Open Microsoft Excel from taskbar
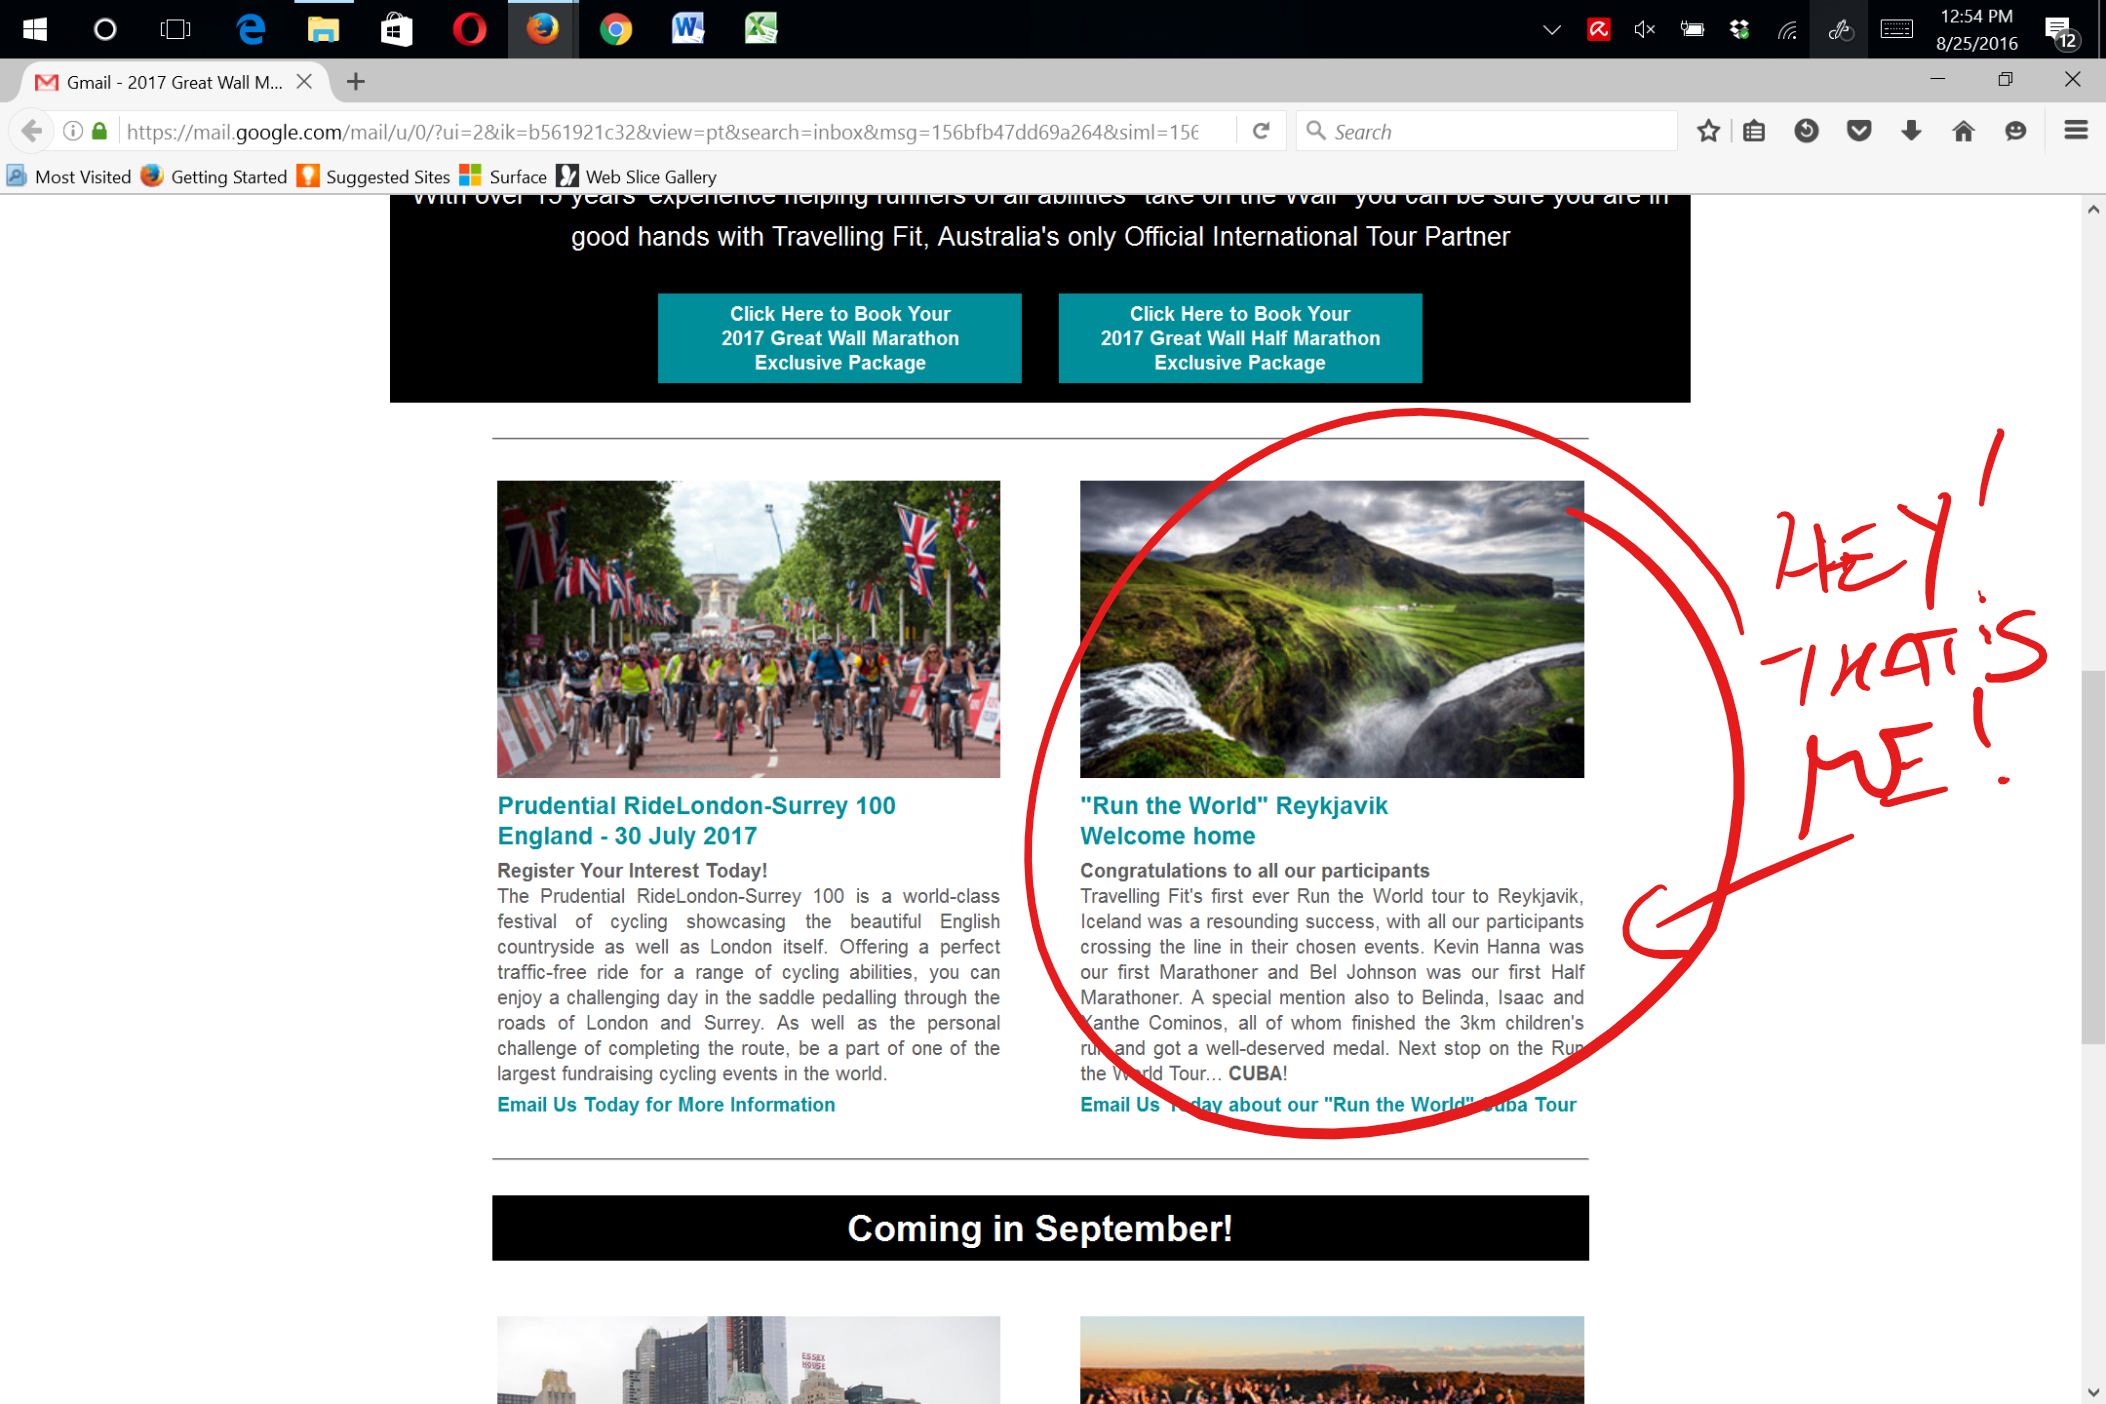The height and width of the screenshot is (1404, 2106). click(x=761, y=29)
